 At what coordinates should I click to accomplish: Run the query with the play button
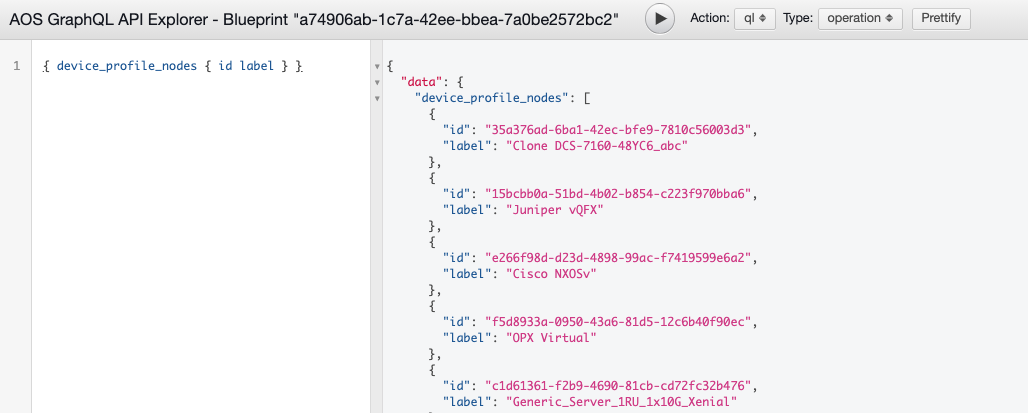point(659,18)
